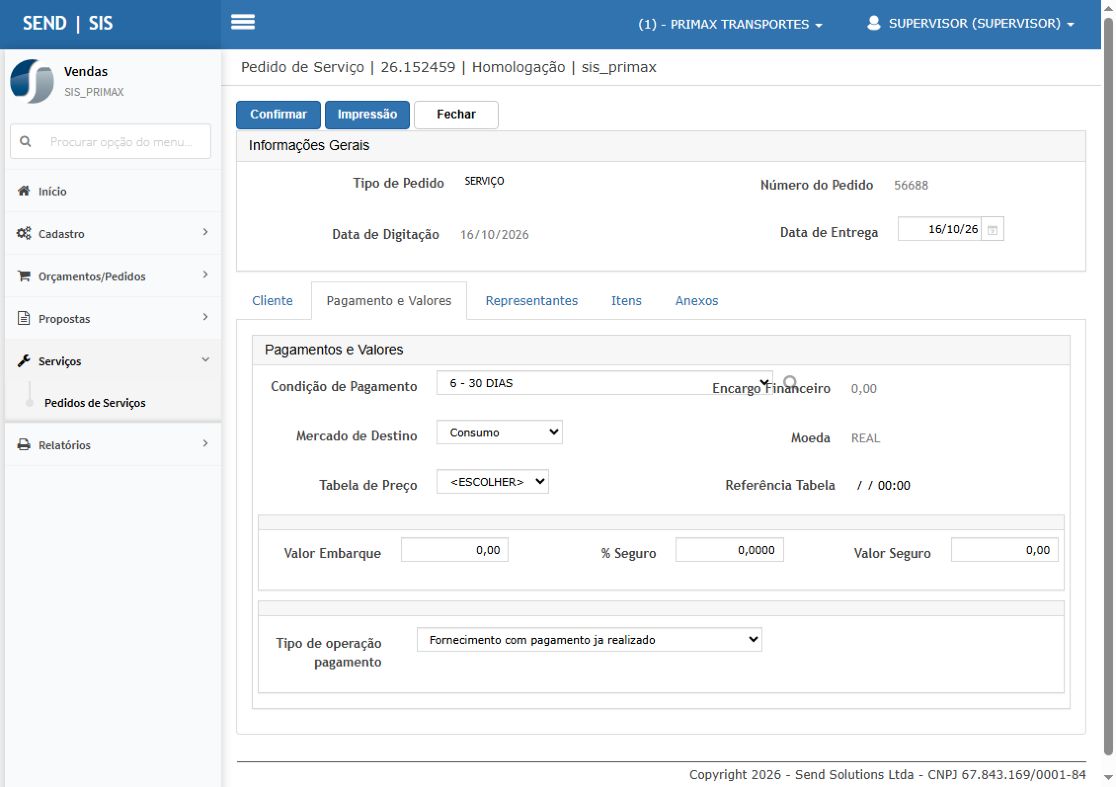This screenshot has height=787, width=1116.
Task: Click the Condição de Pagamento lookup magnifier
Action: [790, 383]
